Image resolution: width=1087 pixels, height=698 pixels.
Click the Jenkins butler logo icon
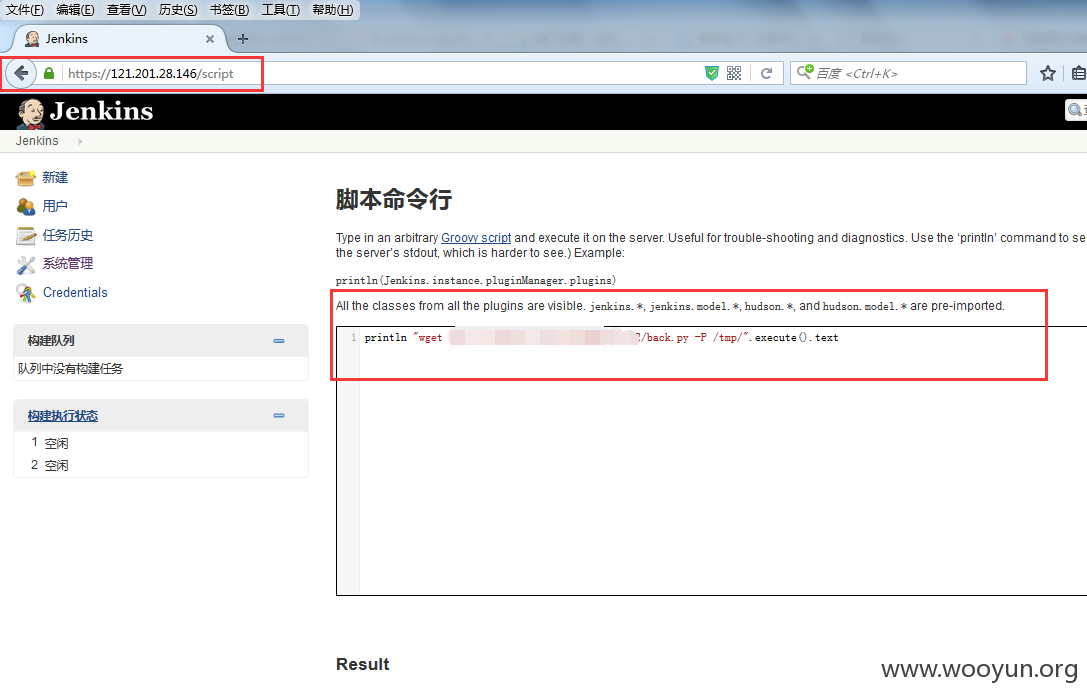click(x=31, y=113)
